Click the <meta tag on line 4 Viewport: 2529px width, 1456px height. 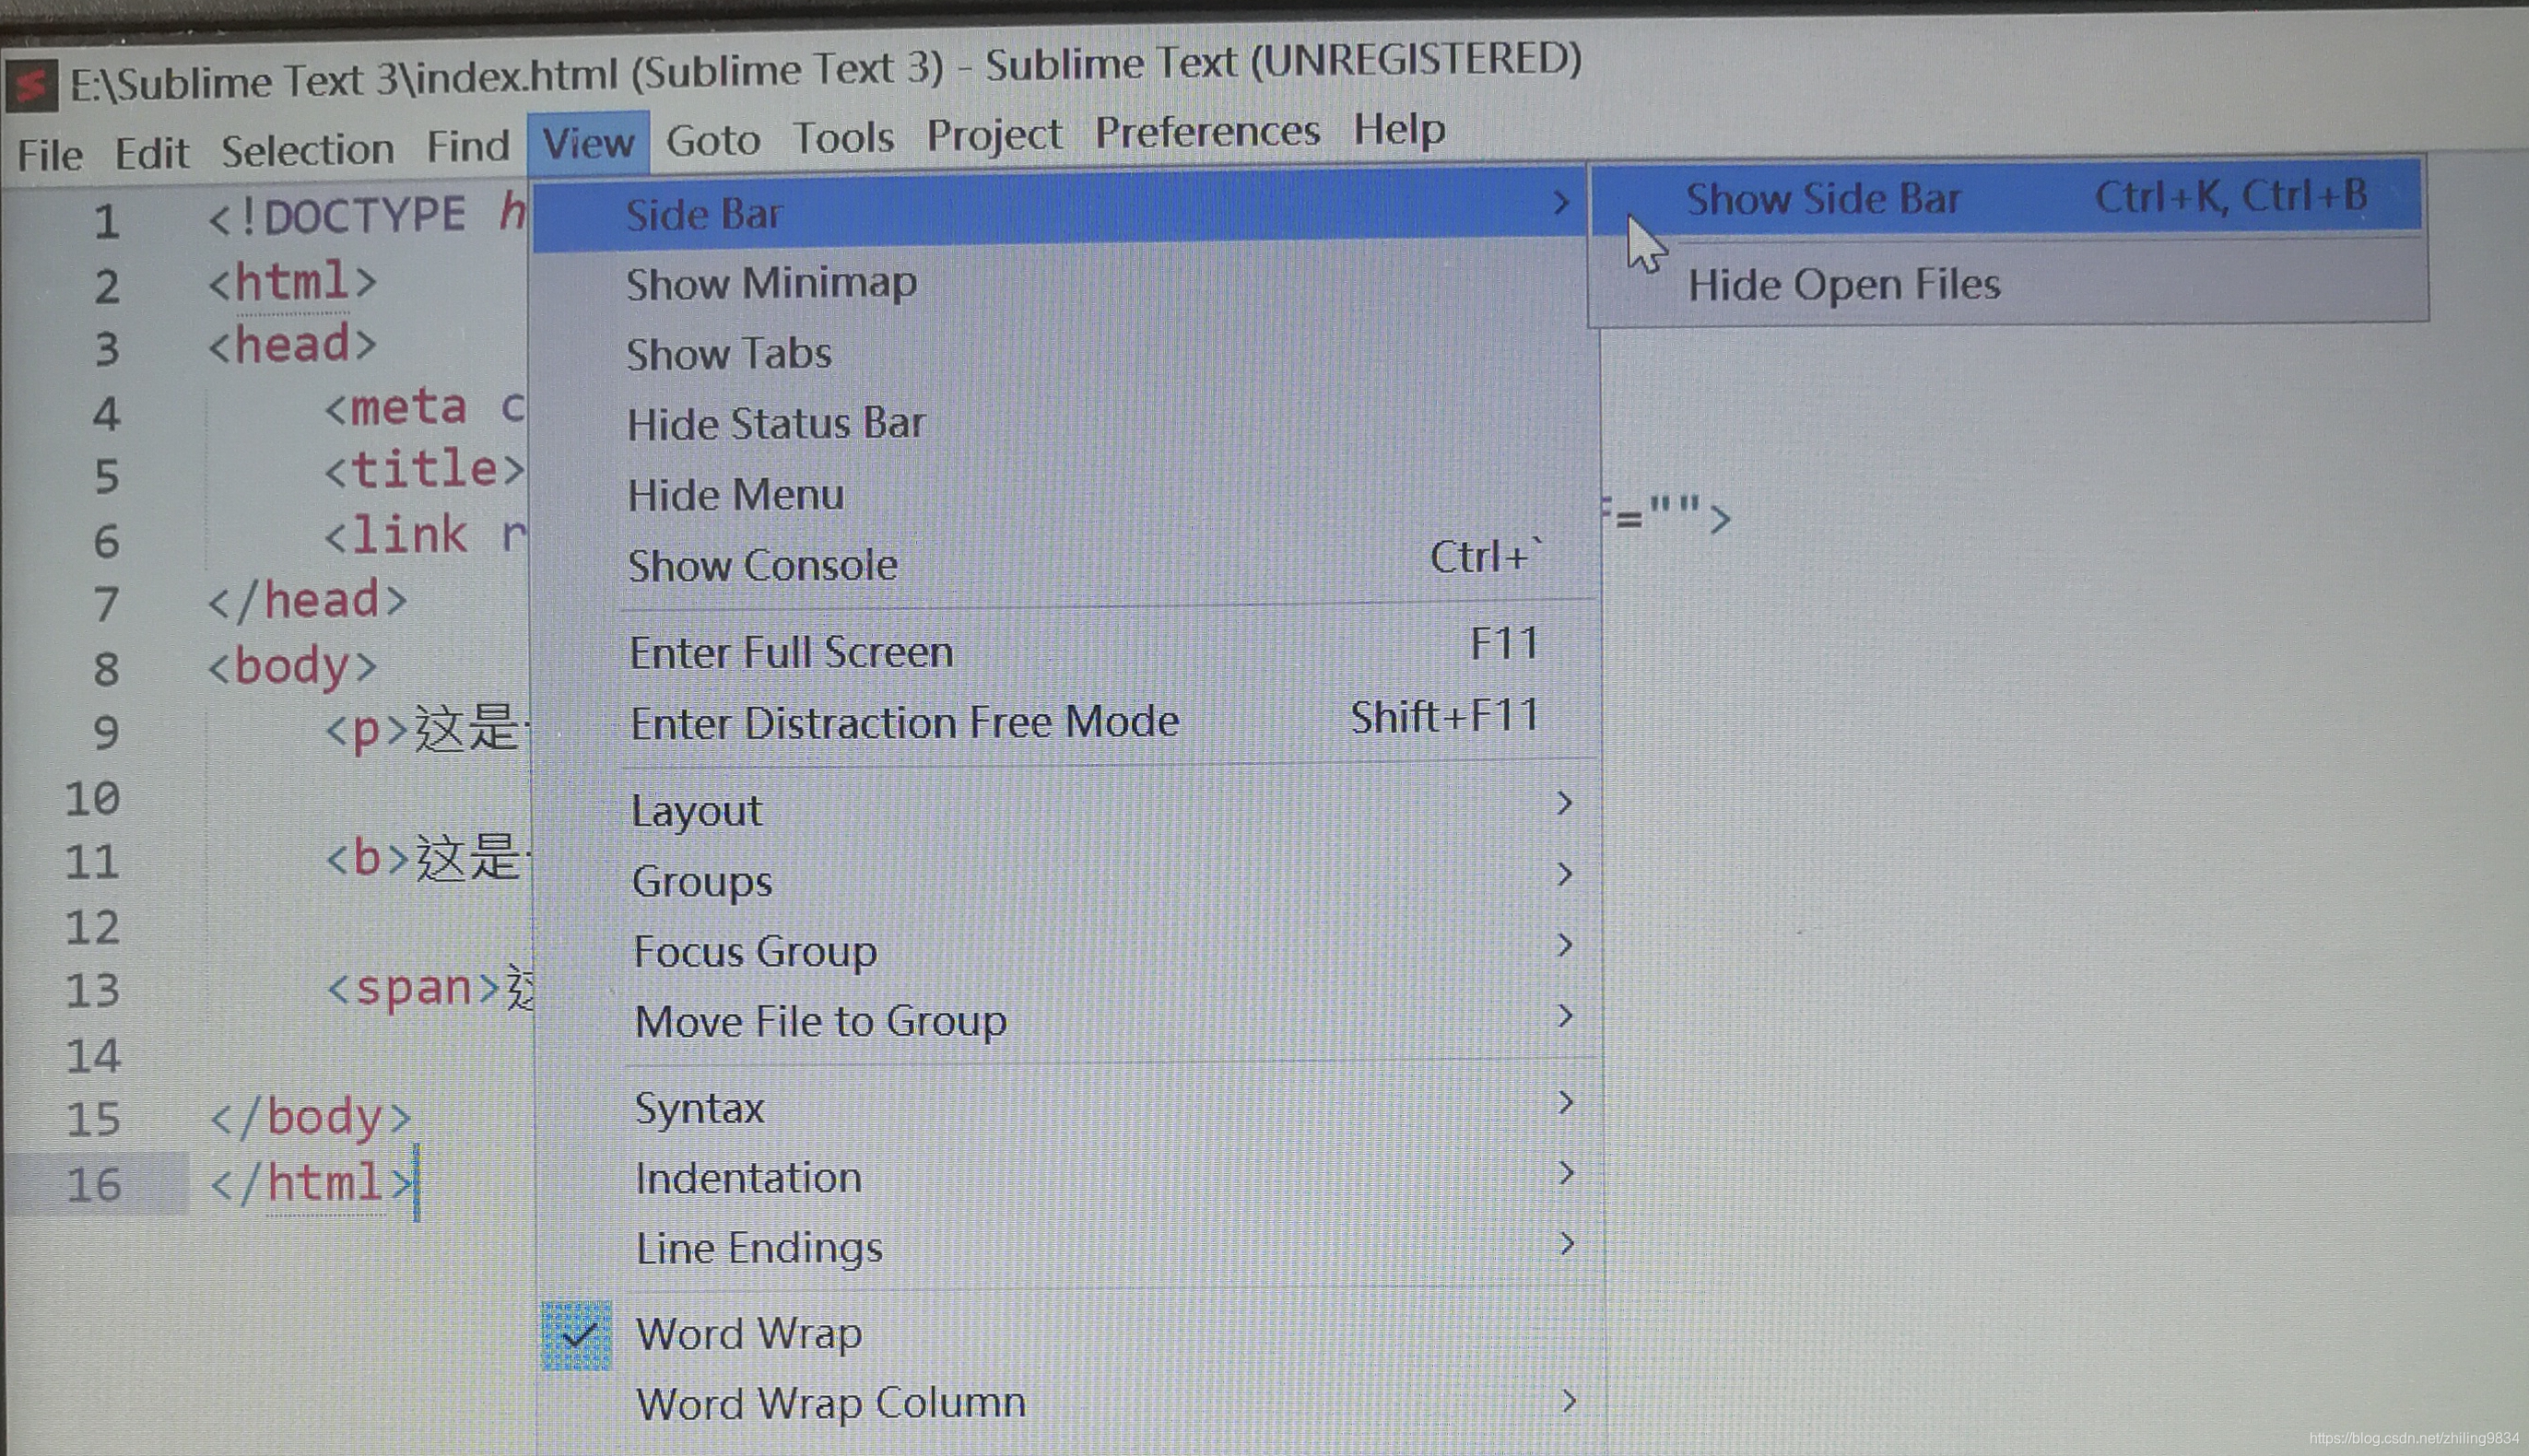pos(396,408)
